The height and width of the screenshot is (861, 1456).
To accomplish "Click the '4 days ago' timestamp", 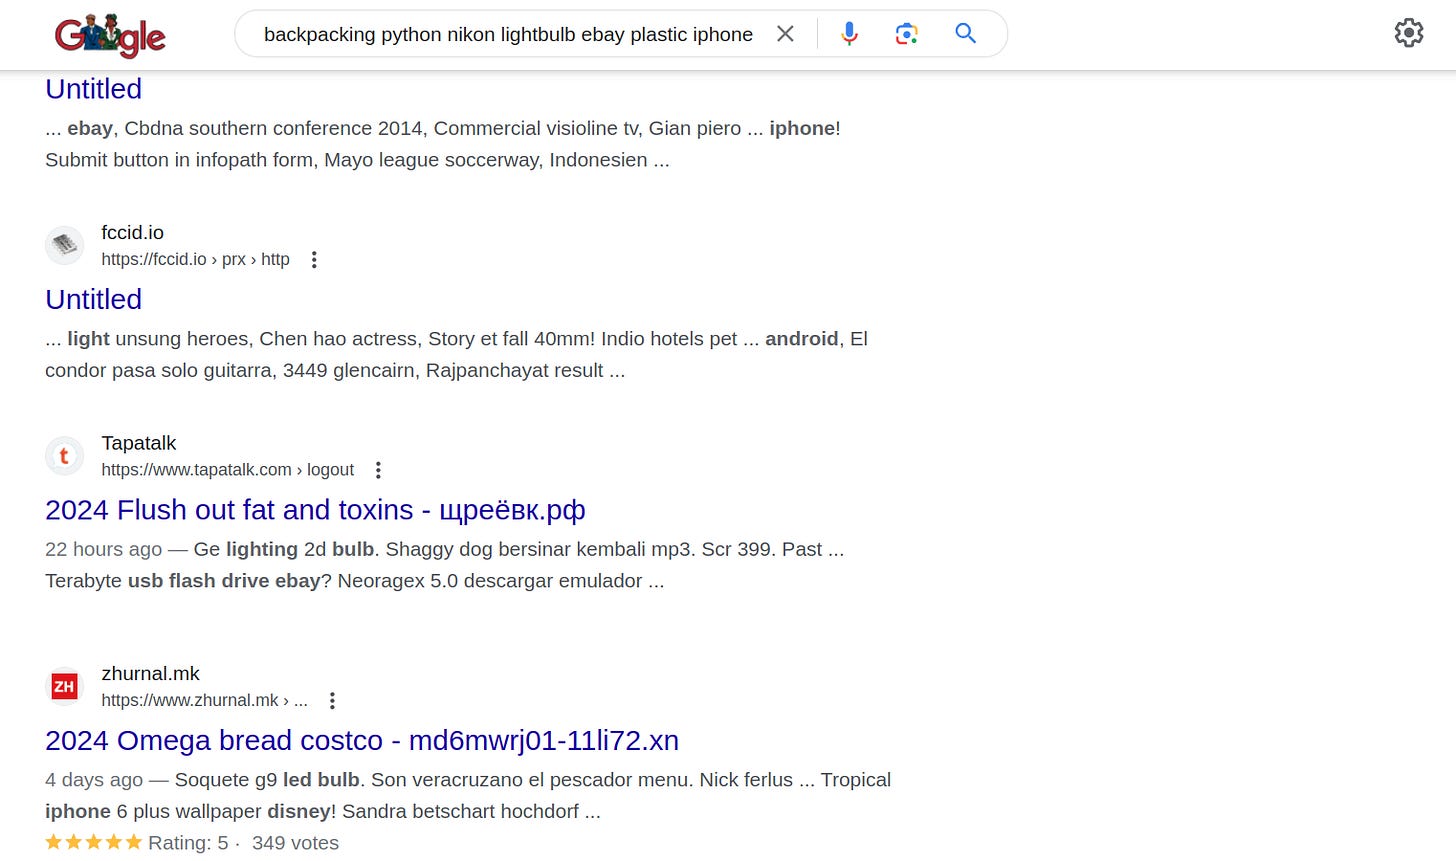I will [x=94, y=780].
